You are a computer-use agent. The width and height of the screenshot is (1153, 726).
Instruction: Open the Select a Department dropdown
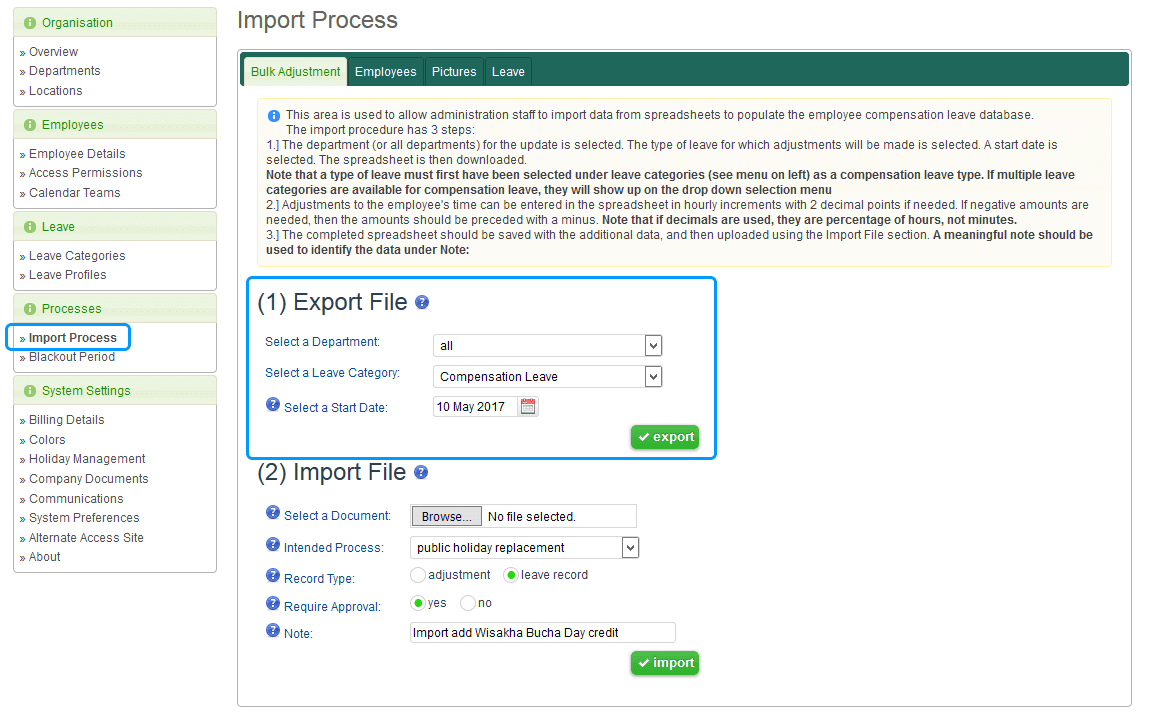click(x=548, y=346)
